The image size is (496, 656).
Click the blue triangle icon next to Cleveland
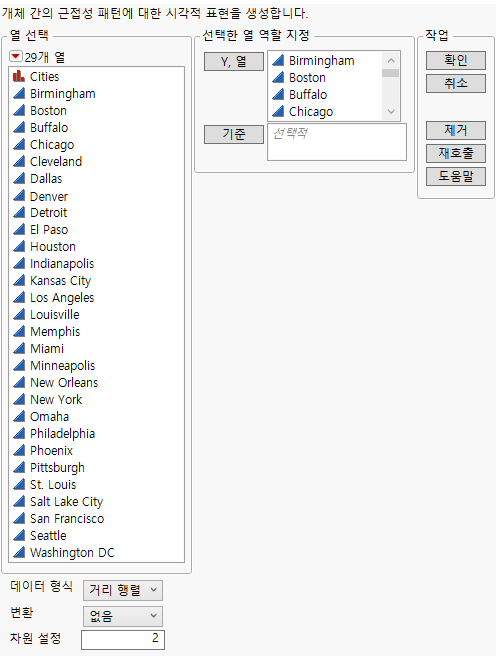[x=19, y=161]
